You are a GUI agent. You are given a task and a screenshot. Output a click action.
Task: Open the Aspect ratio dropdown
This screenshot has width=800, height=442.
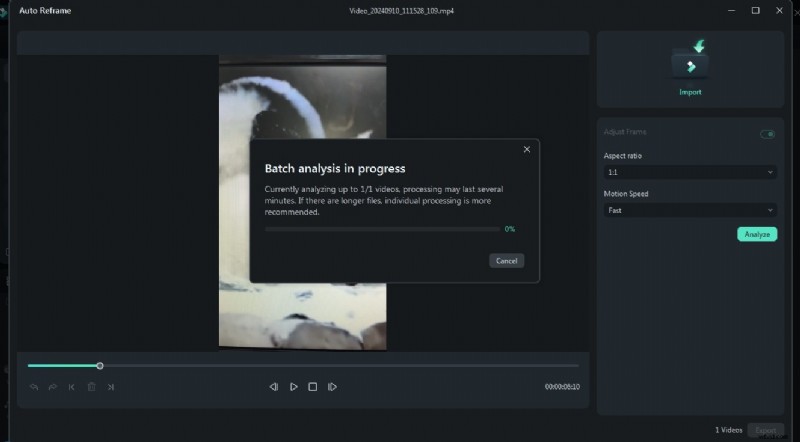[689, 172]
